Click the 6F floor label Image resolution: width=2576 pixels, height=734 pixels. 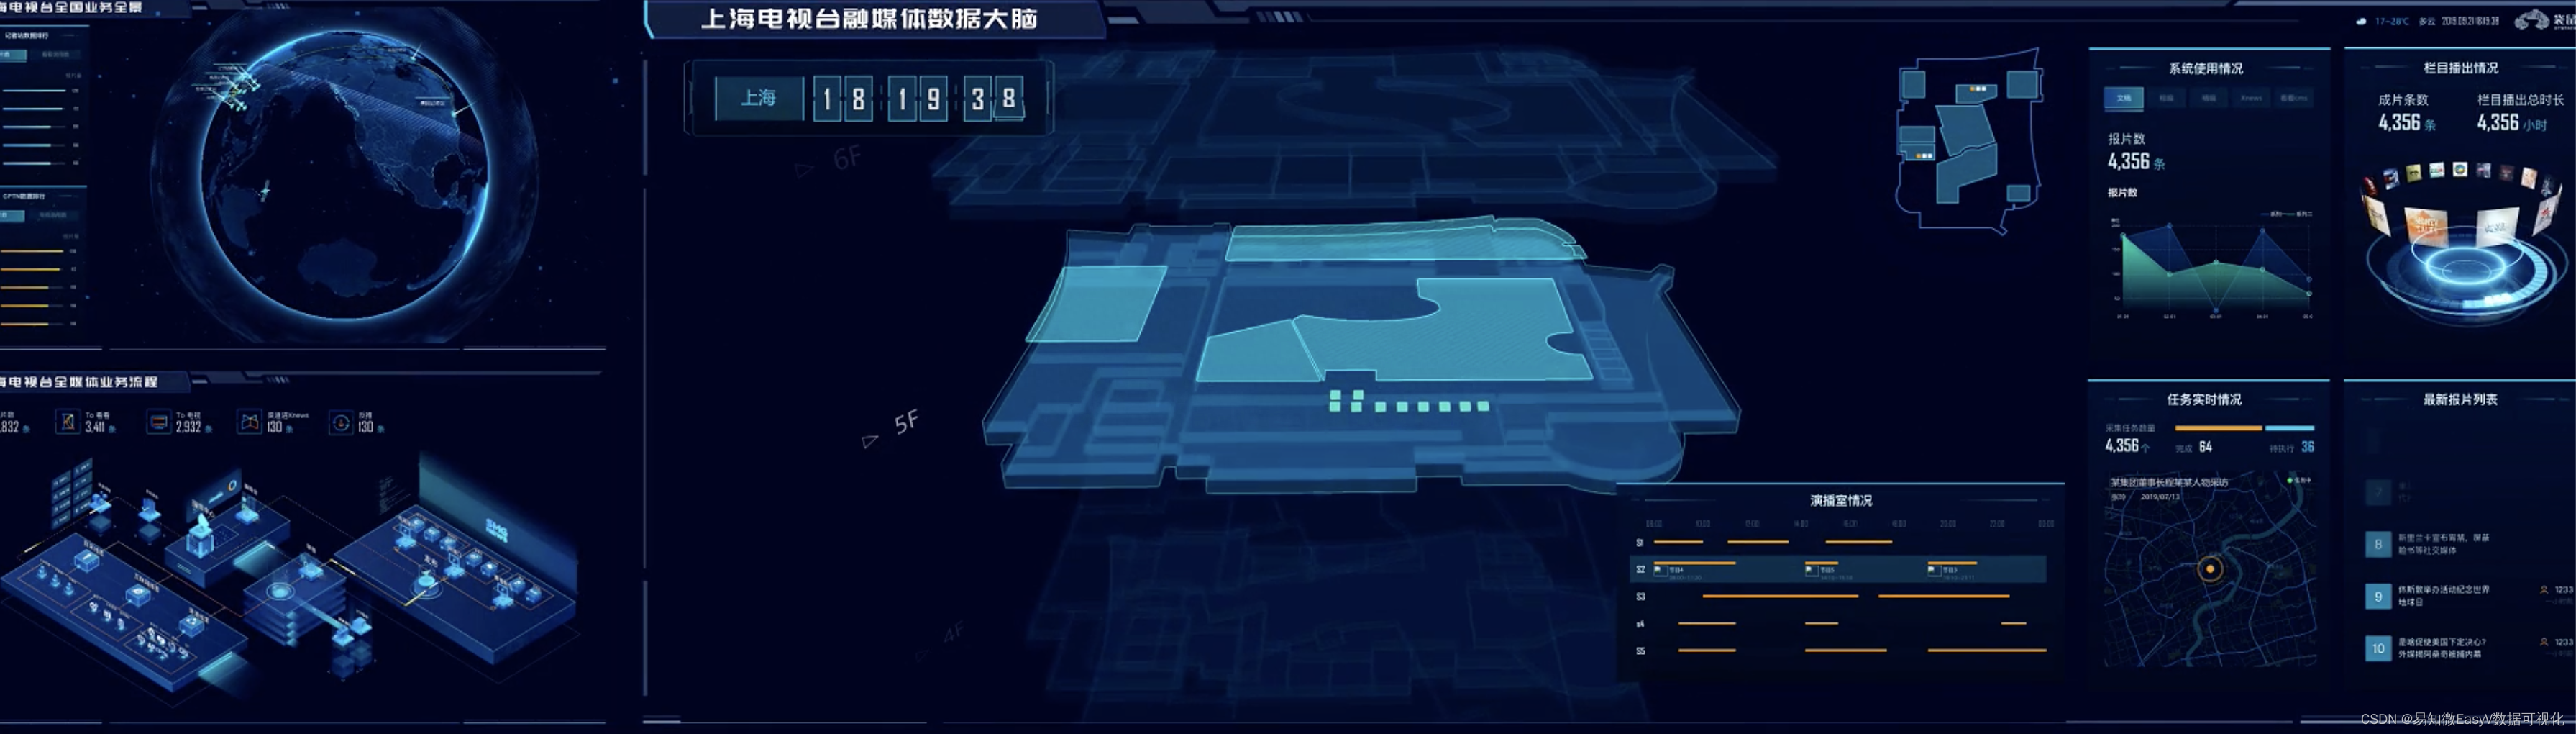[x=848, y=158]
